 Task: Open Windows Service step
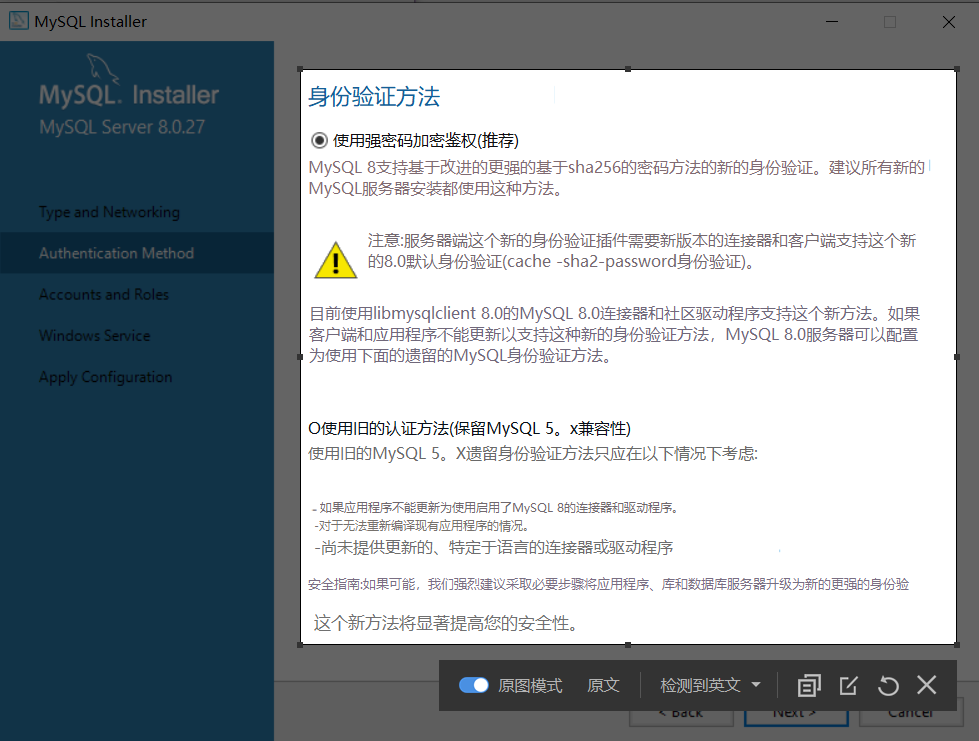(x=94, y=335)
